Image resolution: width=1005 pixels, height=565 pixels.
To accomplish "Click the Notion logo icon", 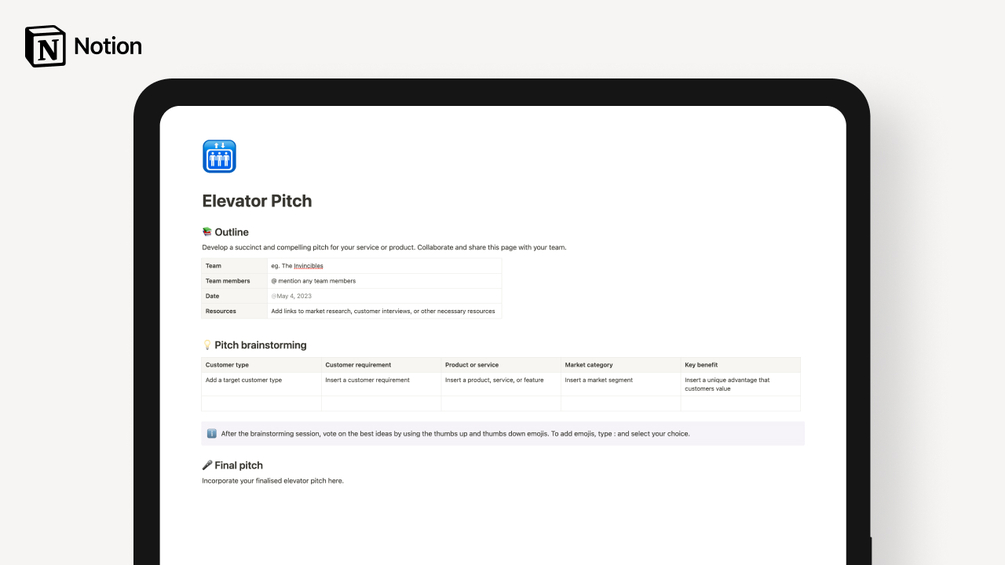I will [x=45, y=46].
